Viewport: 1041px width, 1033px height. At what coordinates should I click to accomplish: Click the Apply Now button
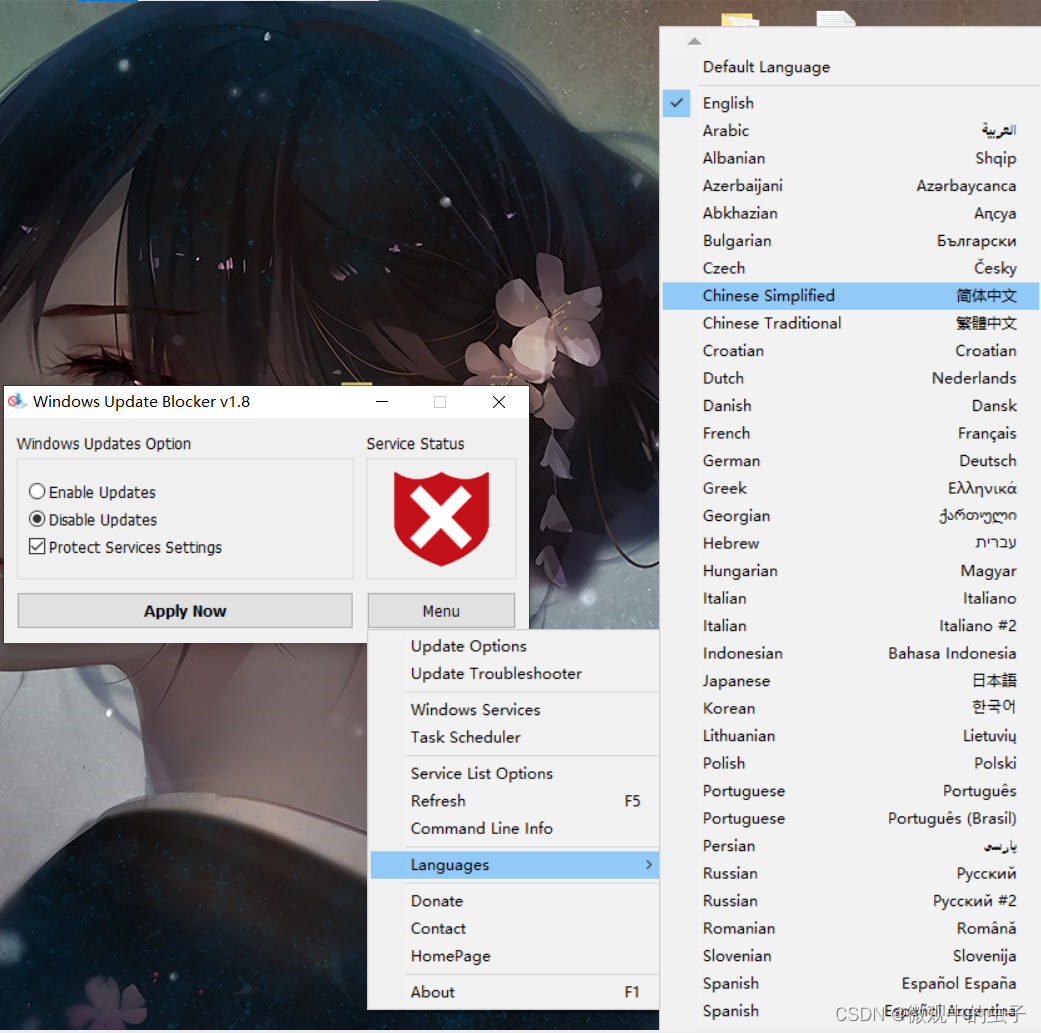click(x=184, y=611)
